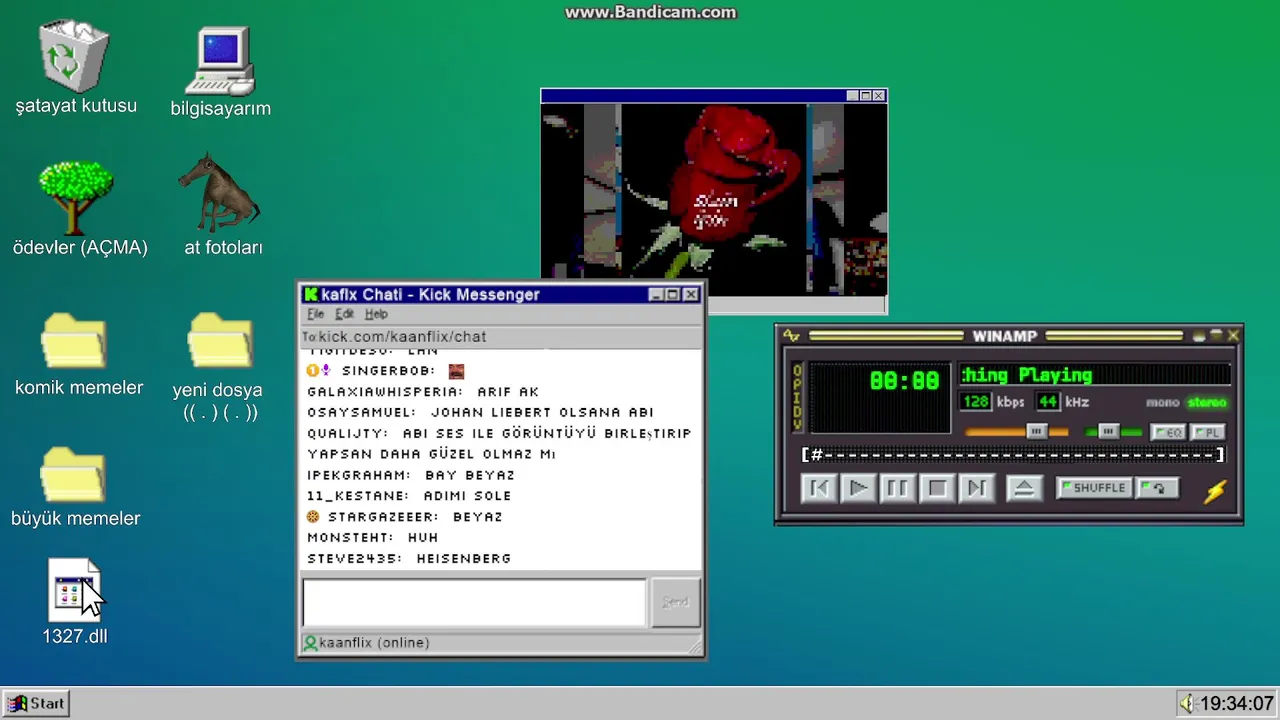The image size is (1280, 720).
Task: Click the Winamp window shade button
Action: coord(1216,336)
